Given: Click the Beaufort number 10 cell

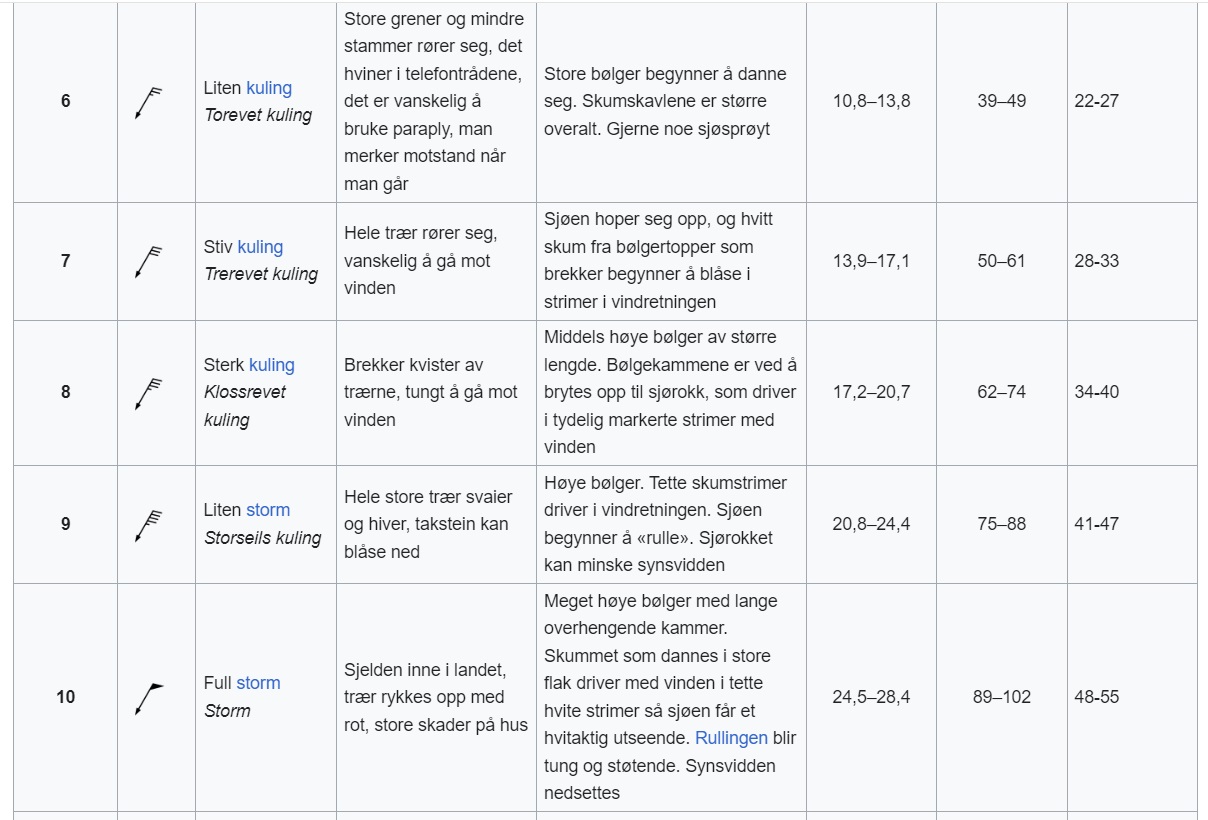Looking at the screenshot, I should coord(66,697).
